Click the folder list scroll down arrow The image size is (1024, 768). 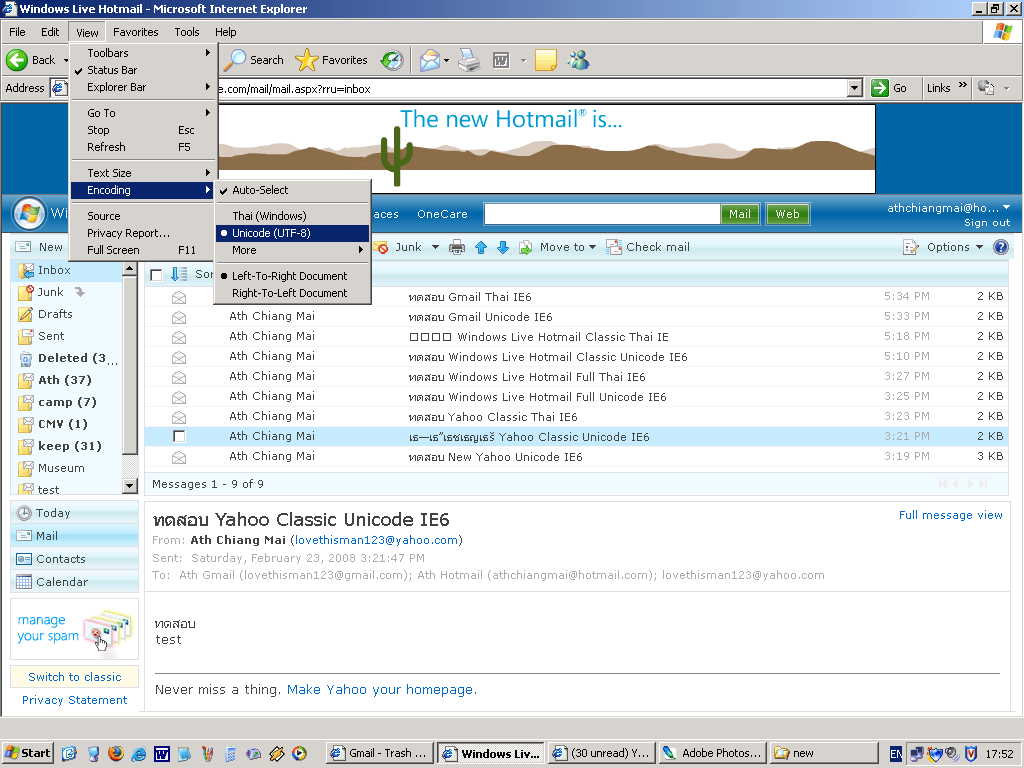[129, 486]
